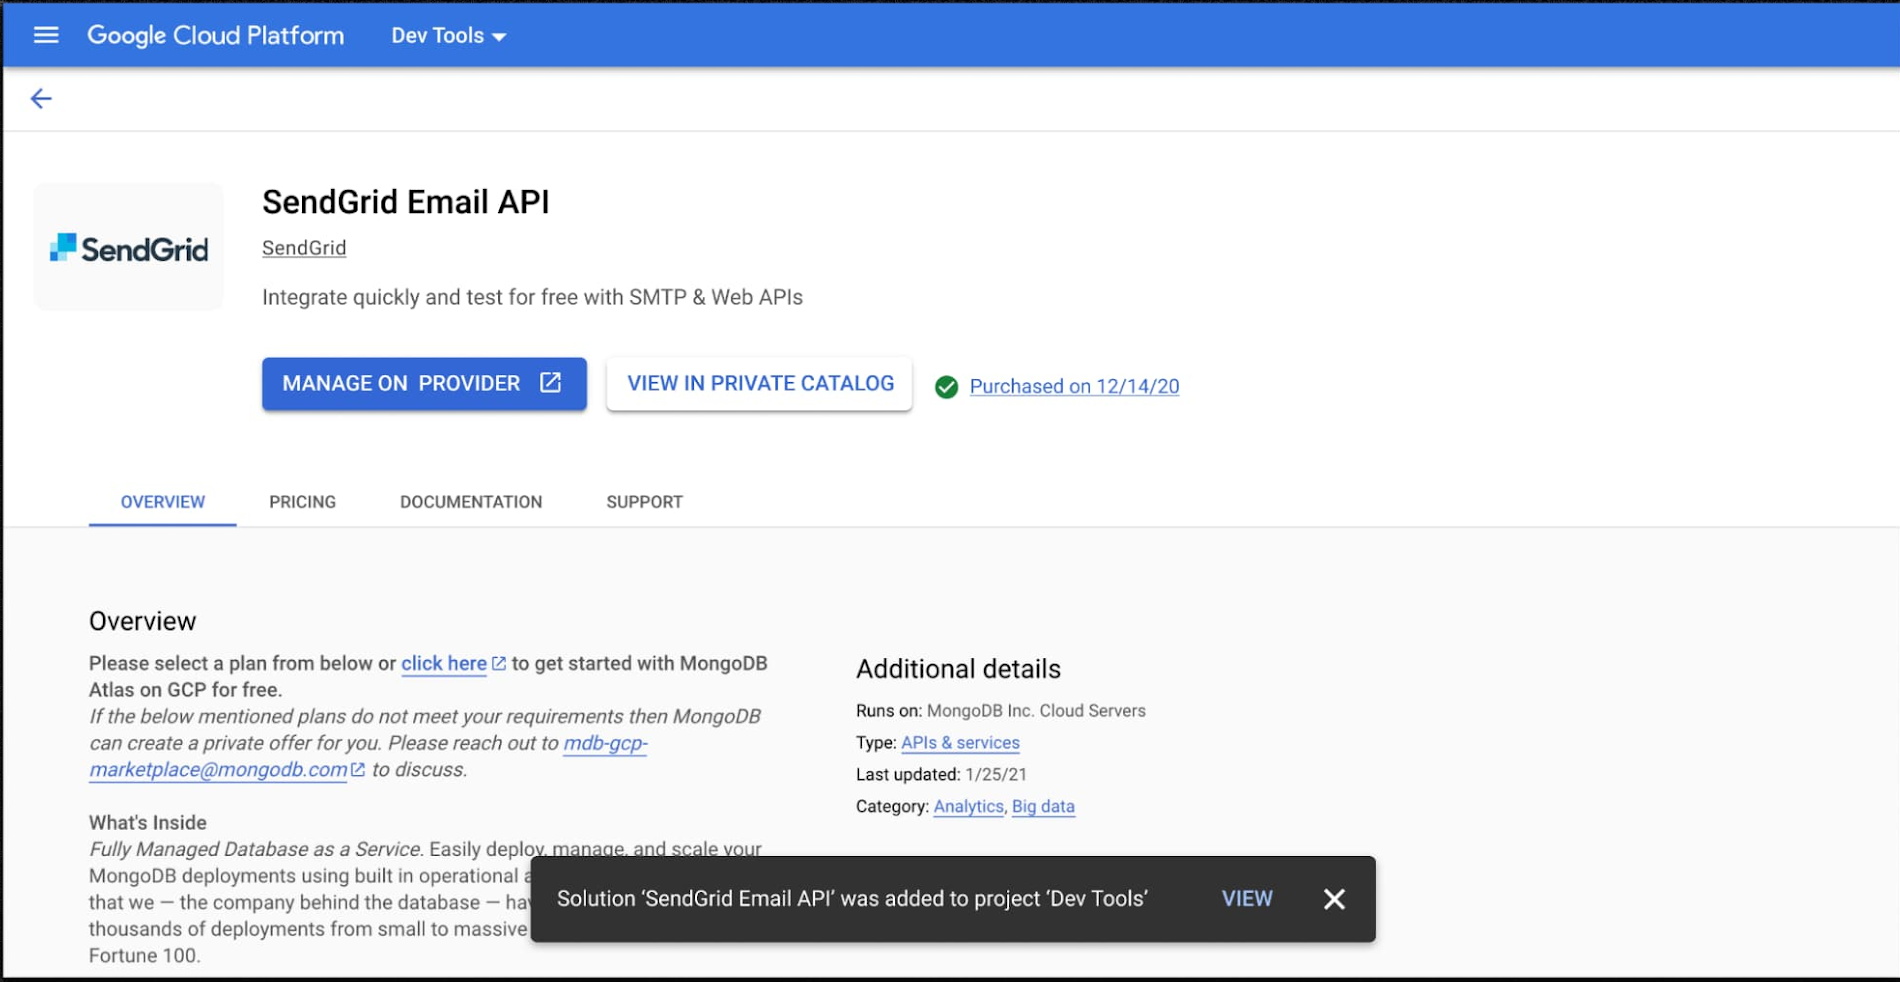This screenshot has width=1900, height=982.
Task: Click the SendGrid logo thumbnail
Action: (129, 247)
